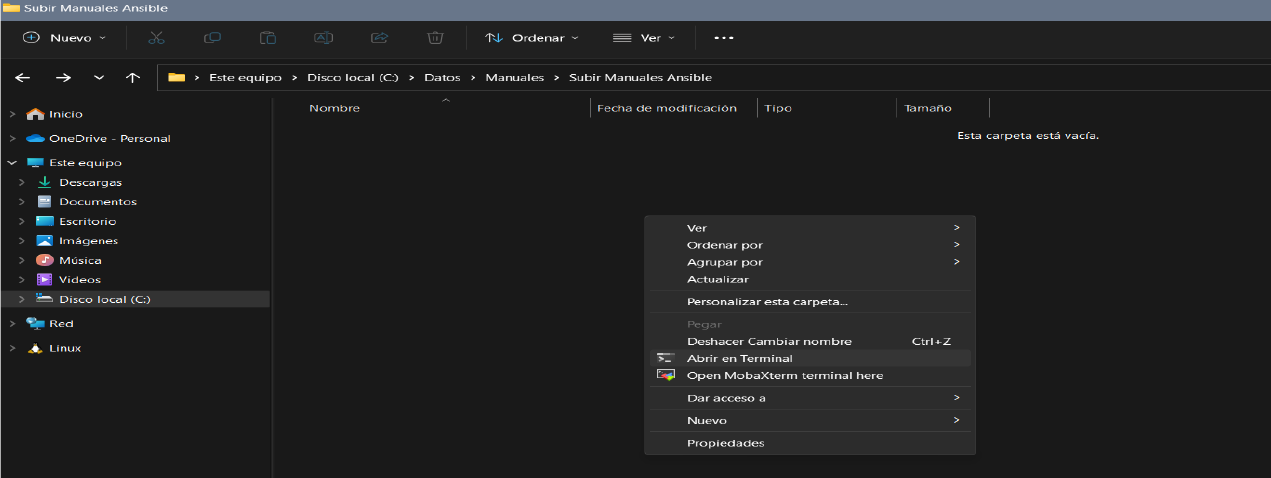Screen dimensions: 1271x478
Task: Open the Ordenar sort dropdown
Action: (x=531, y=38)
